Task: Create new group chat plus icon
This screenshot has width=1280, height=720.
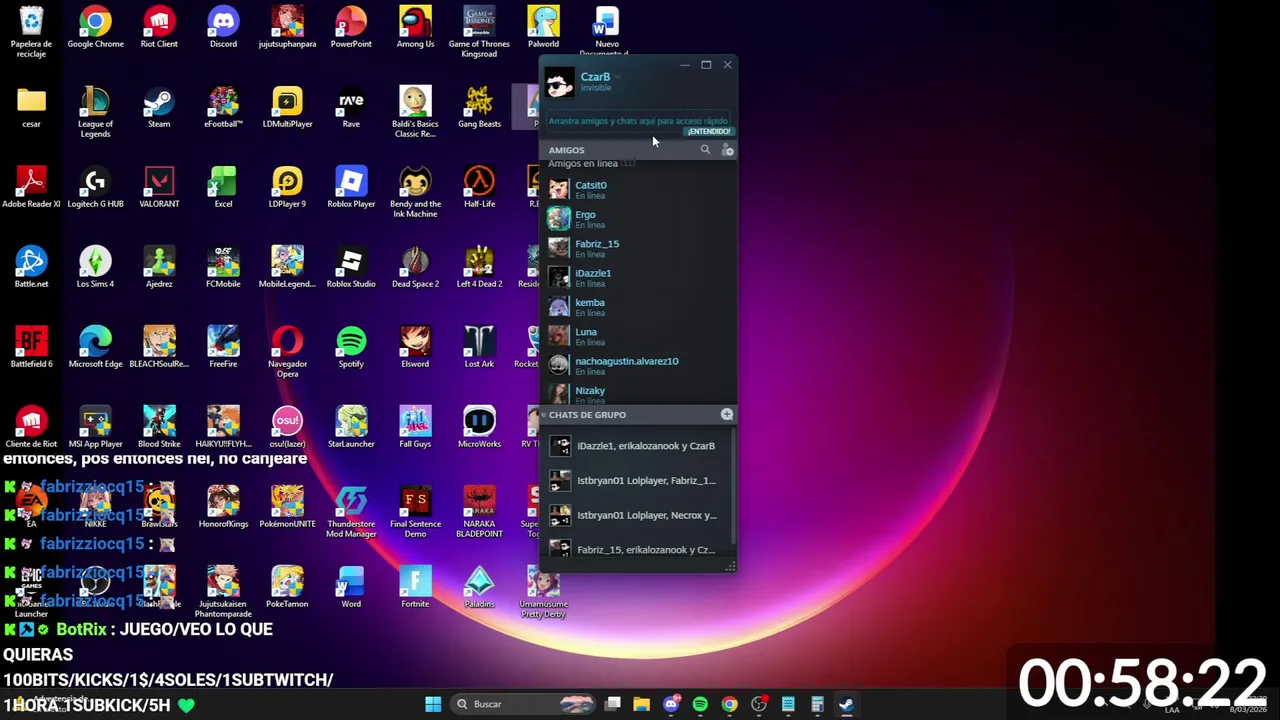Action: (x=727, y=414)
